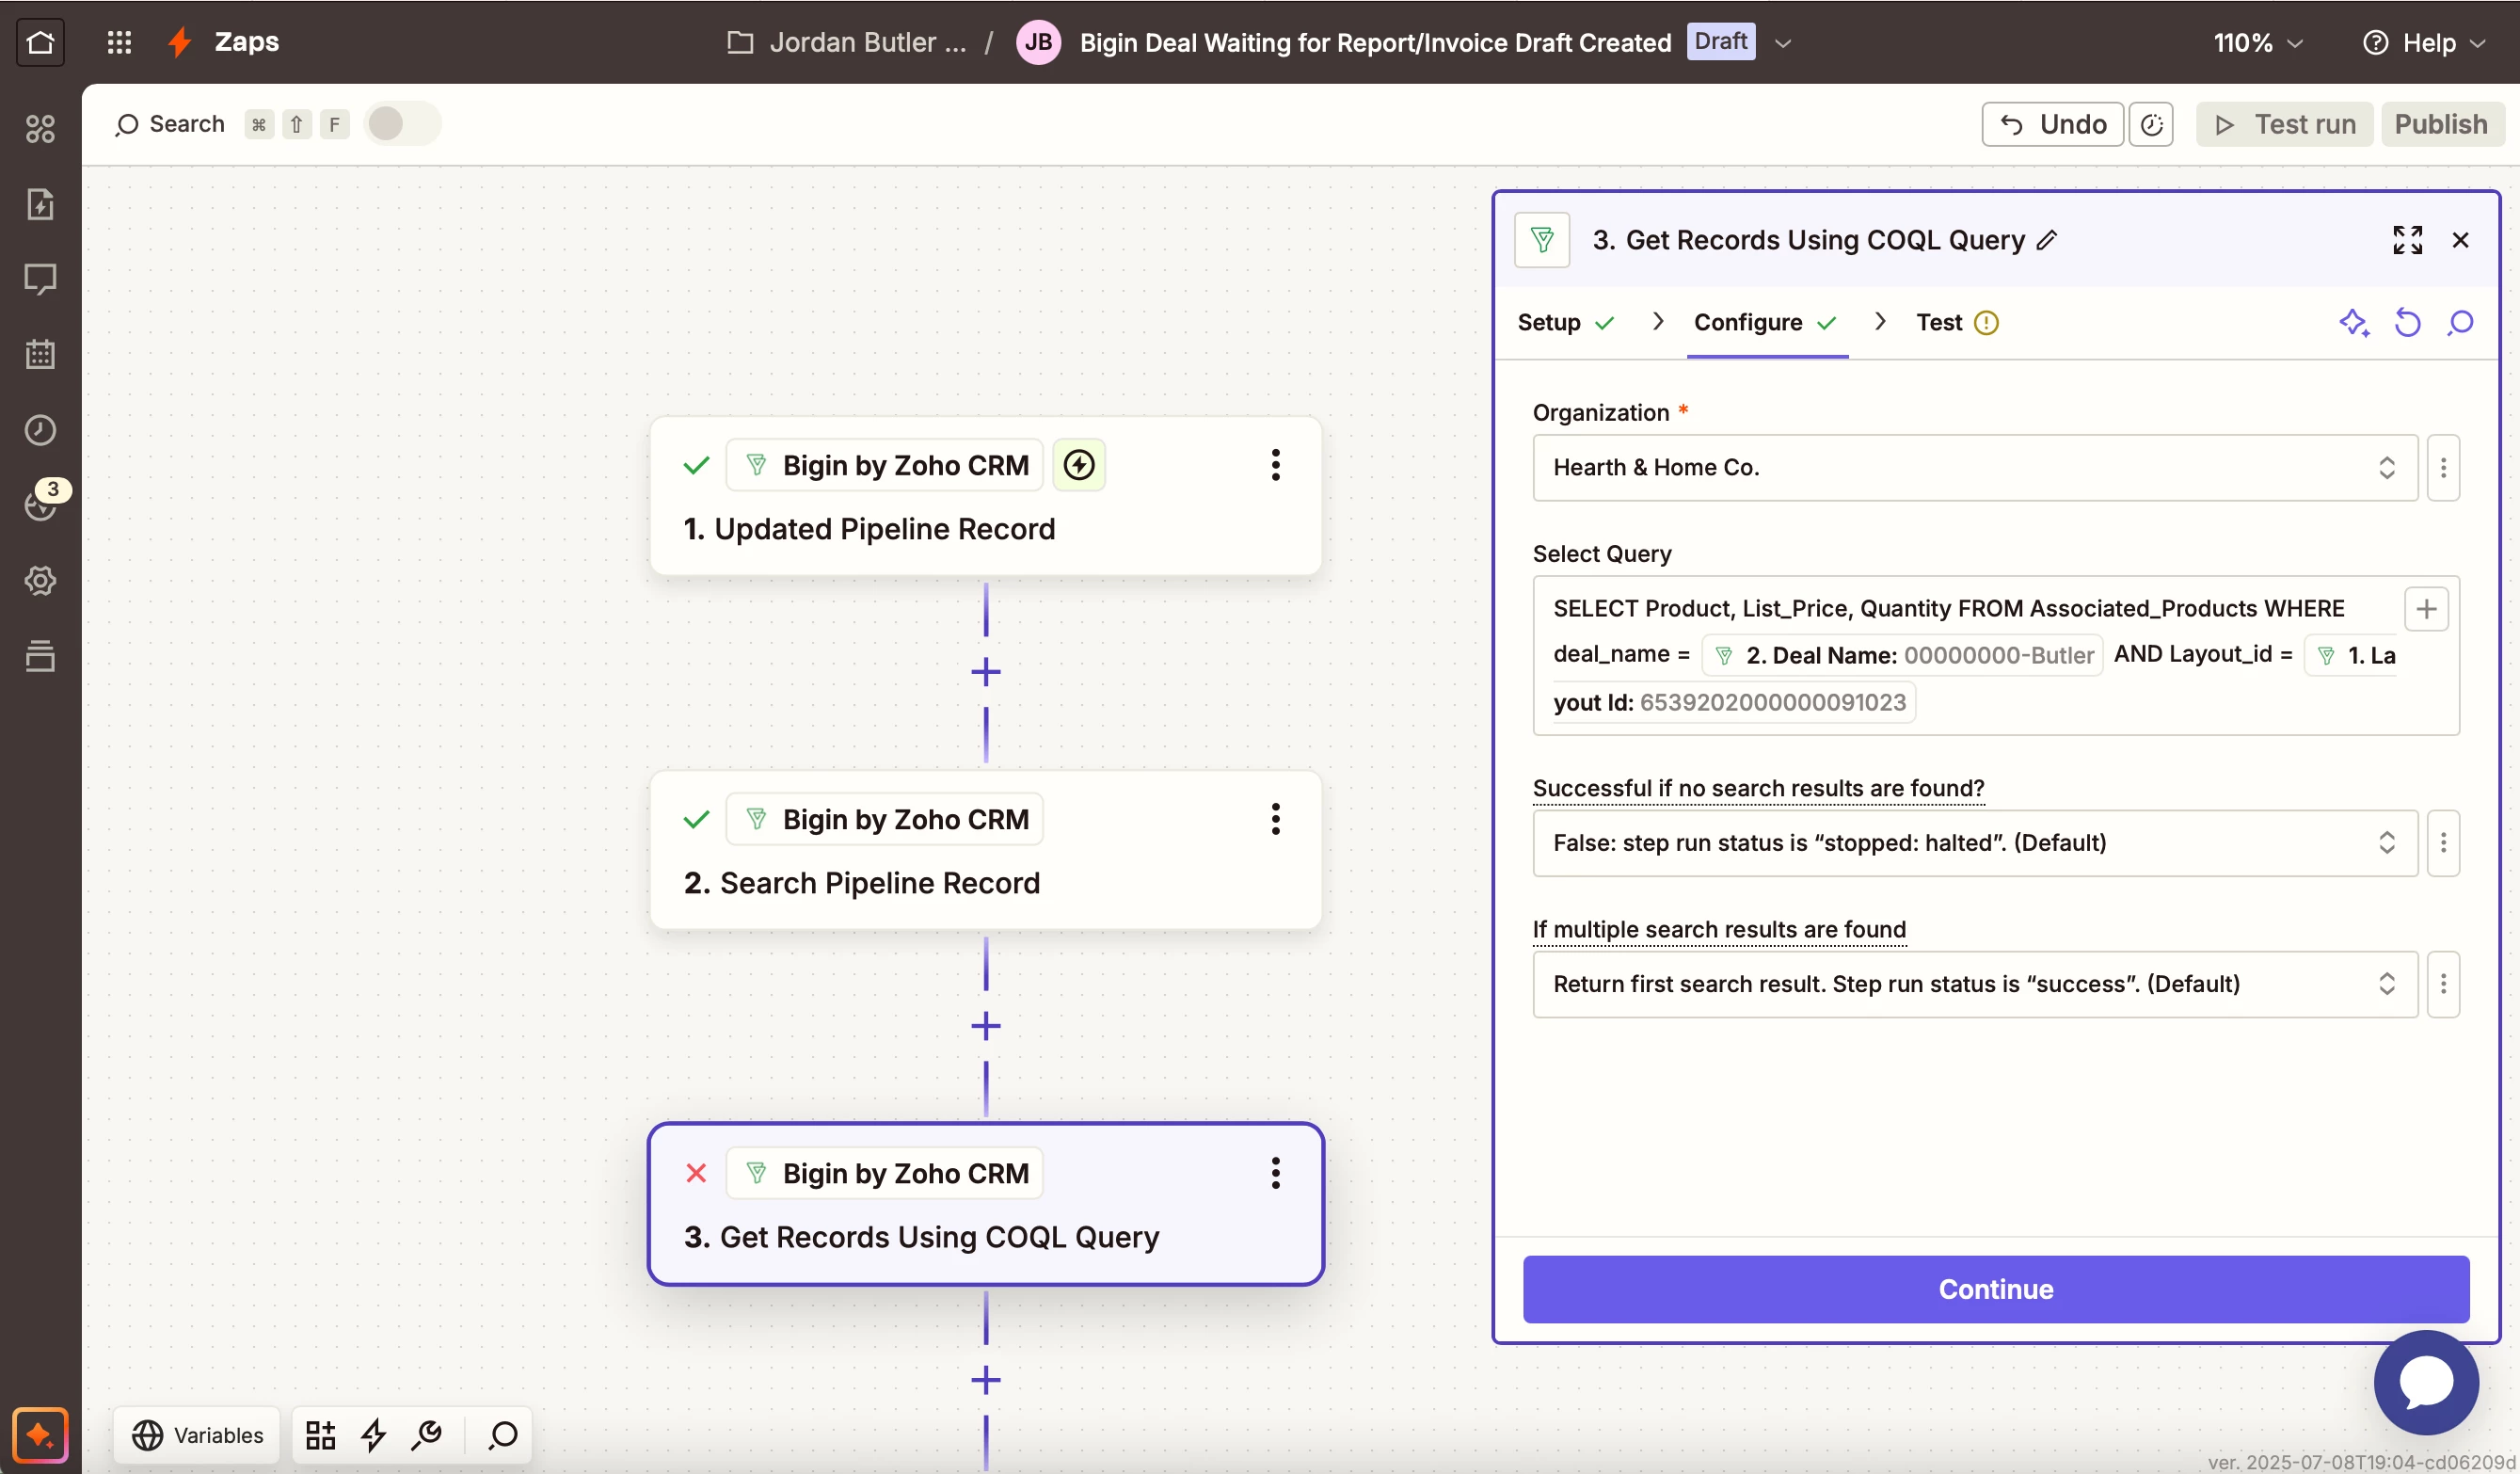The height and width of the screenshot is (1474, 2520).
Task: Open the Help dropdown menu
Action: pos(2423,43)
